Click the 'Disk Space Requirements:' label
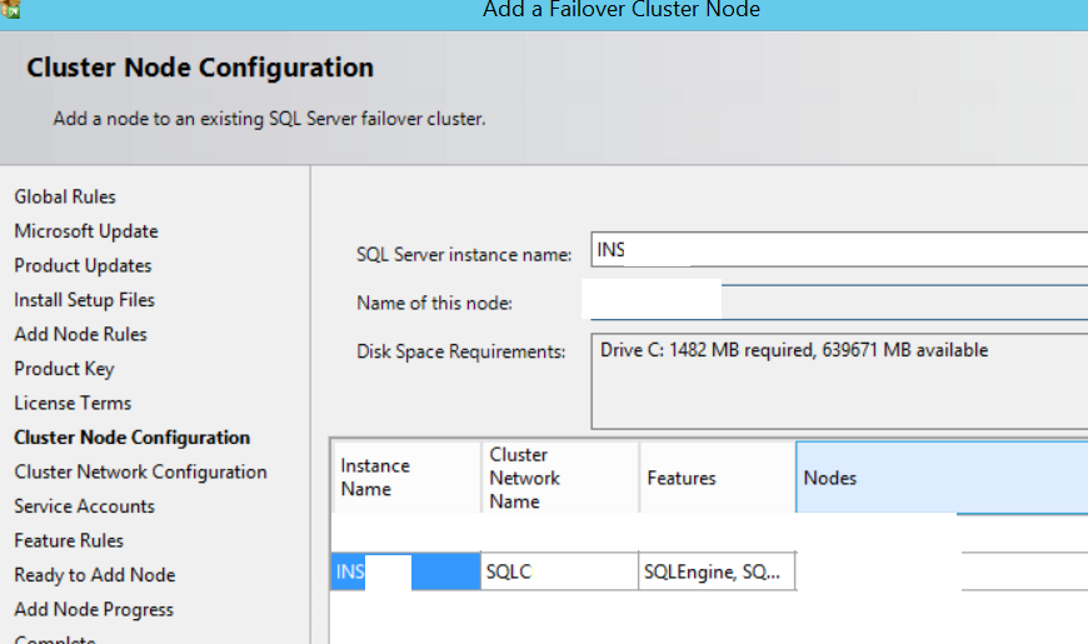Image resolution: width=1088 pixels, height=644 pixels. point(461,352)
